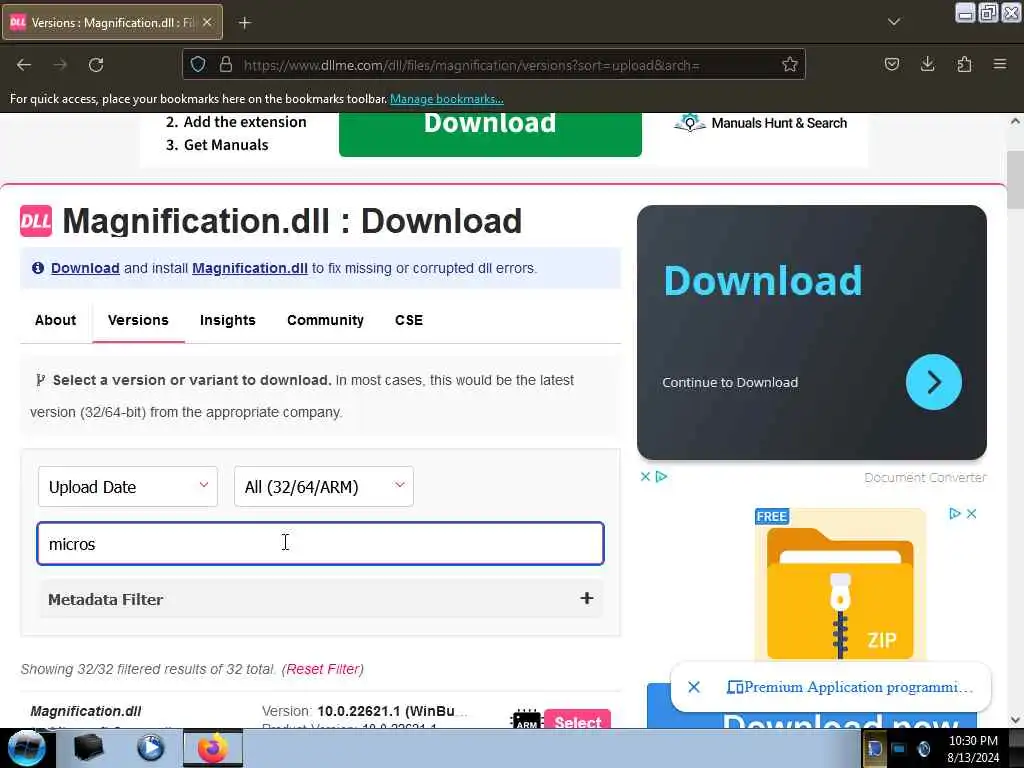
Task: Select the Versions tab
Action: point(138,320)
